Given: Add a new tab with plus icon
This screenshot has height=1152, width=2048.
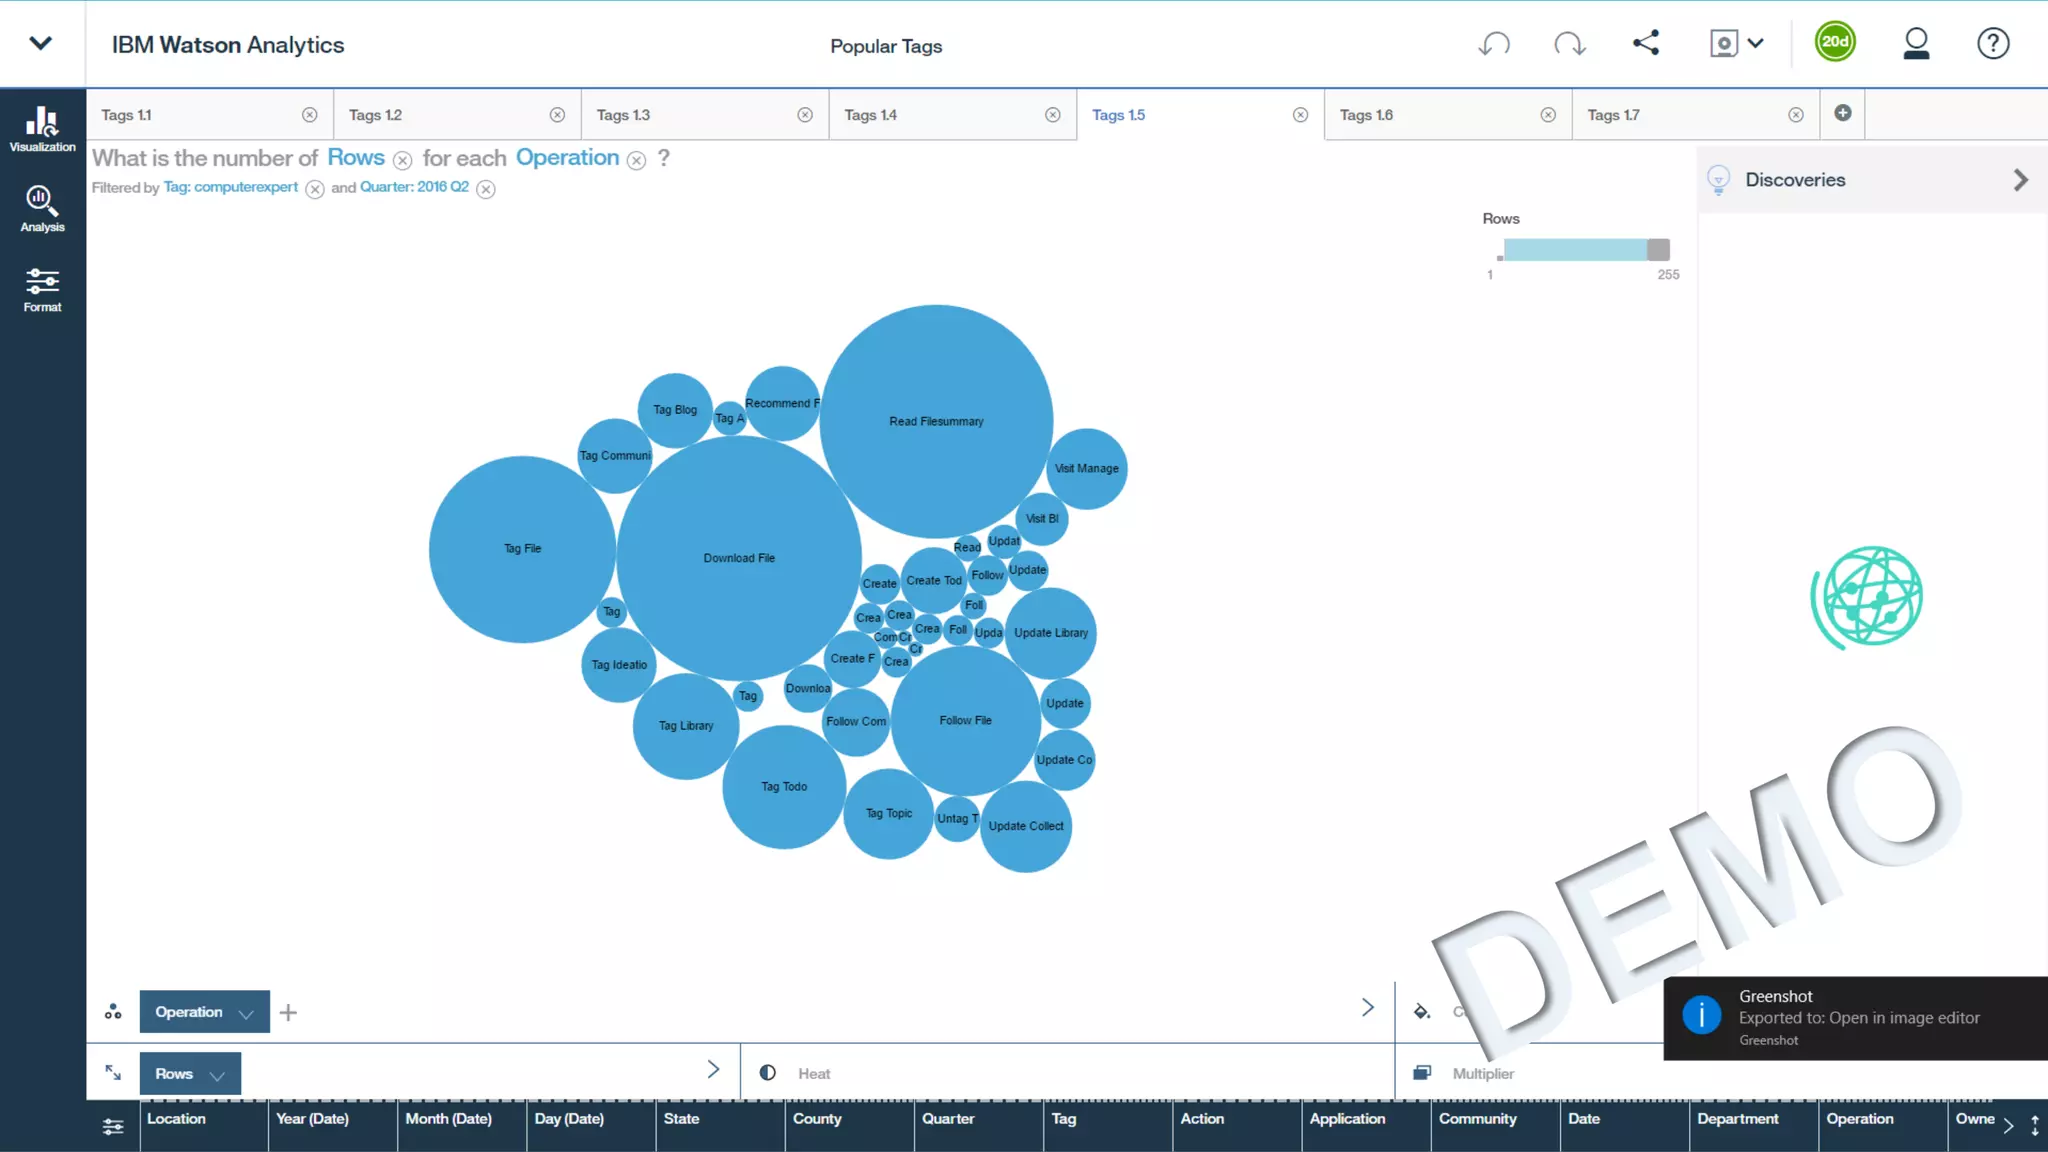Looking at the screenshot, I should tap(1843, 113).
